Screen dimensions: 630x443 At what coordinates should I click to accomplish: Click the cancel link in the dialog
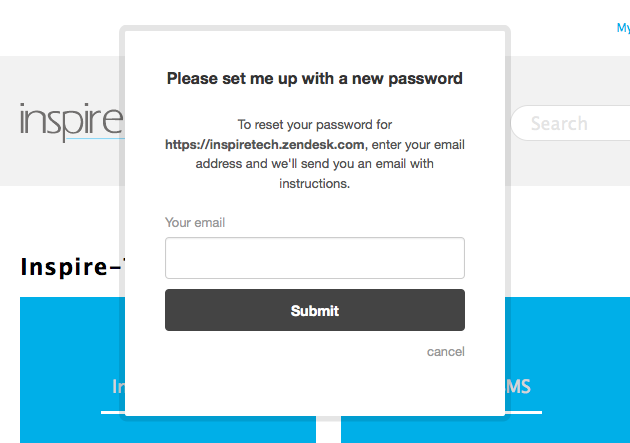(445, 351)
